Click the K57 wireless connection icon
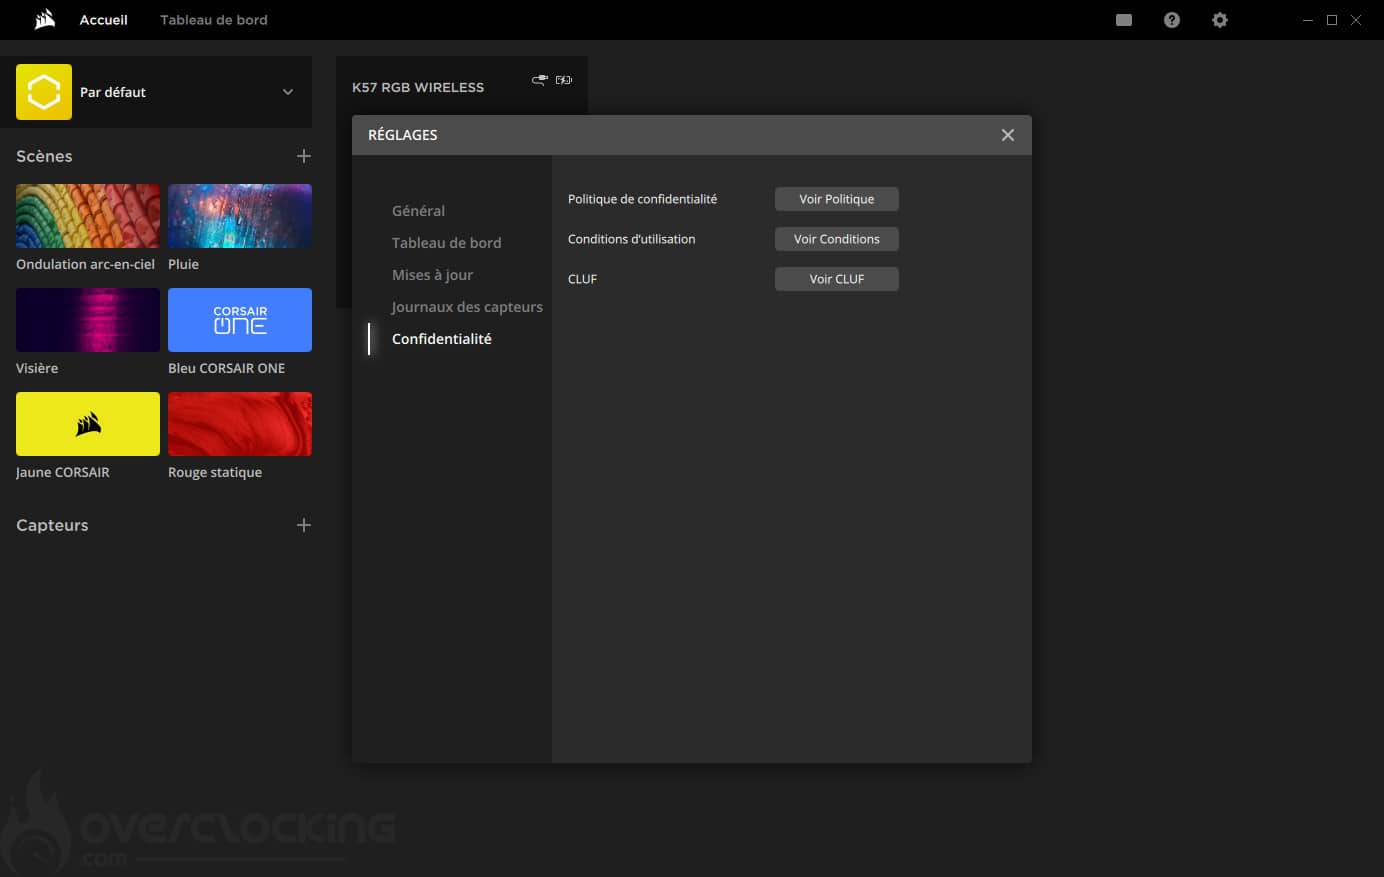Image resolution: width=1384 pixels, height=877 pixels. pyautogui.click(x=540, y=80)
